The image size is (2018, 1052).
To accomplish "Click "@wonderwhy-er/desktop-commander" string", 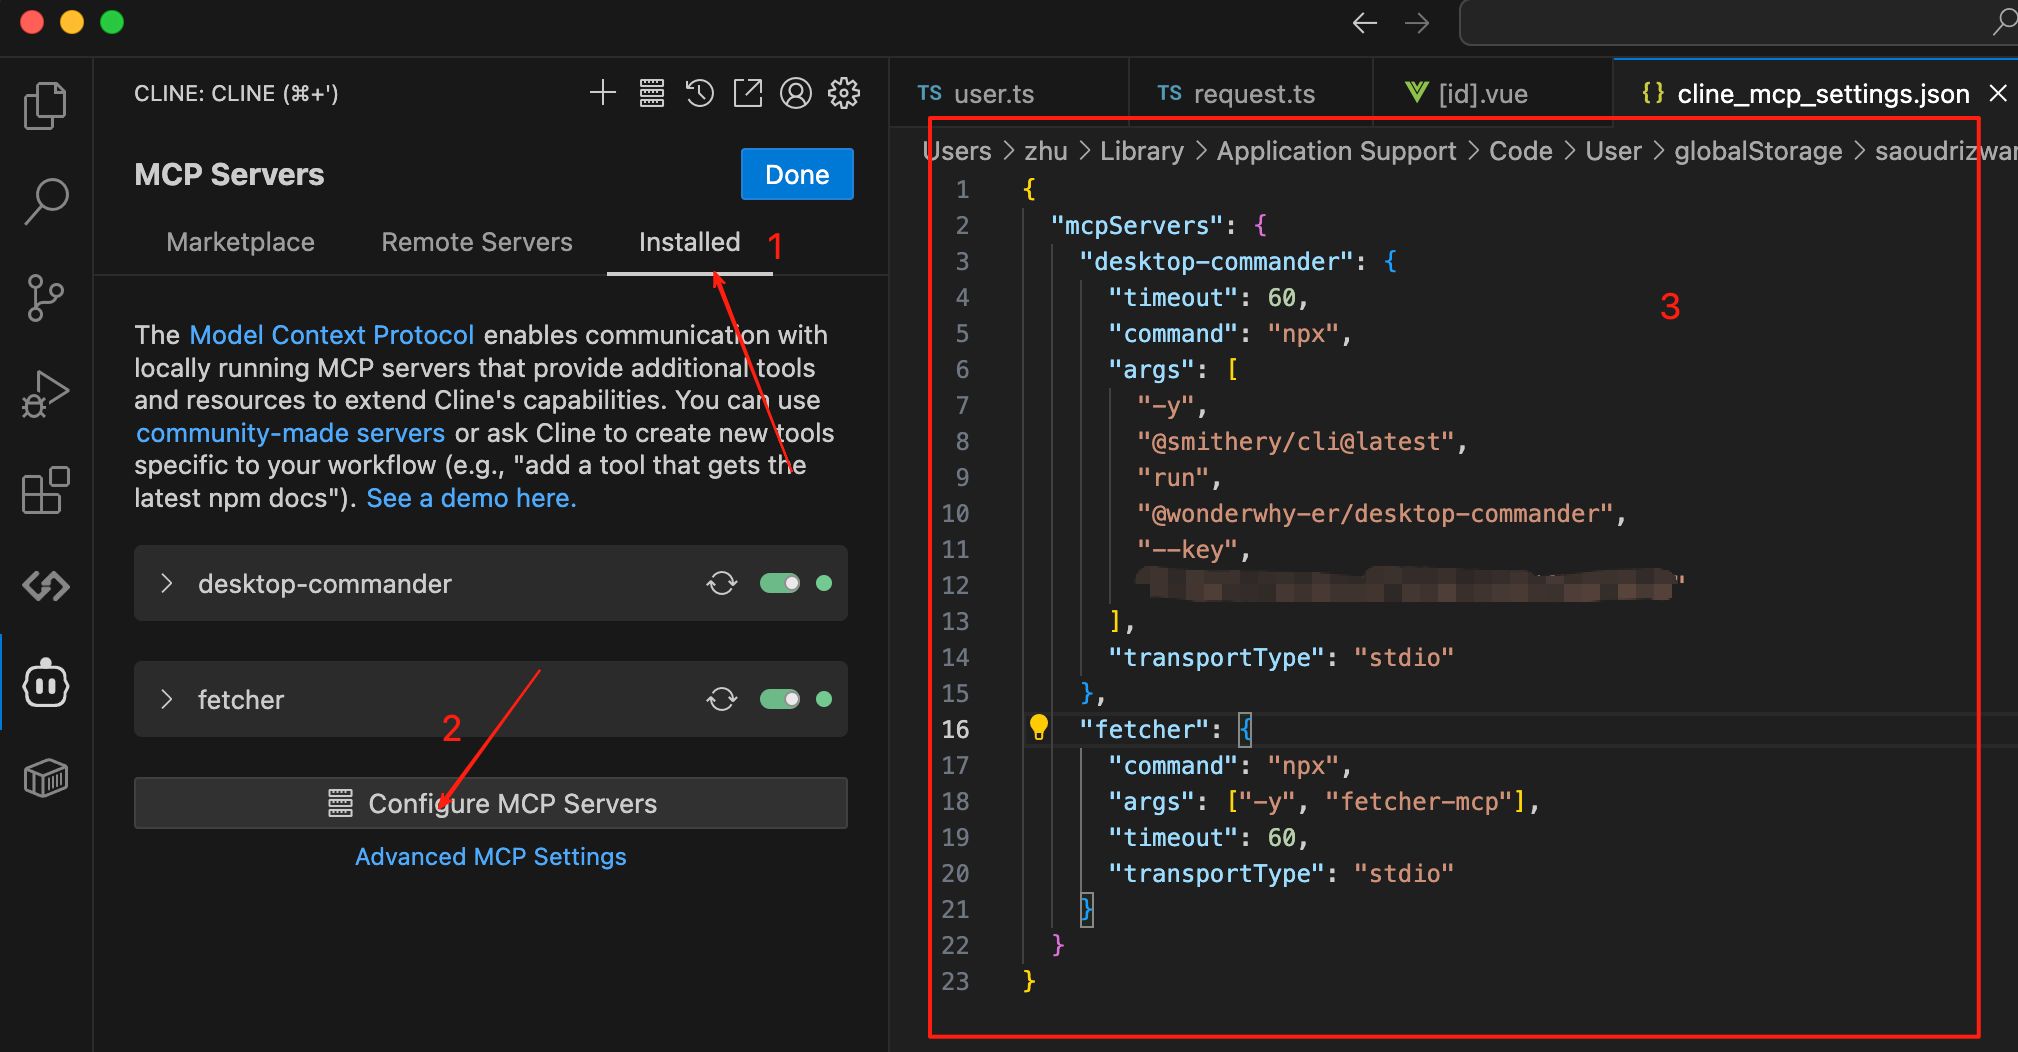I will pos(1375,513).
